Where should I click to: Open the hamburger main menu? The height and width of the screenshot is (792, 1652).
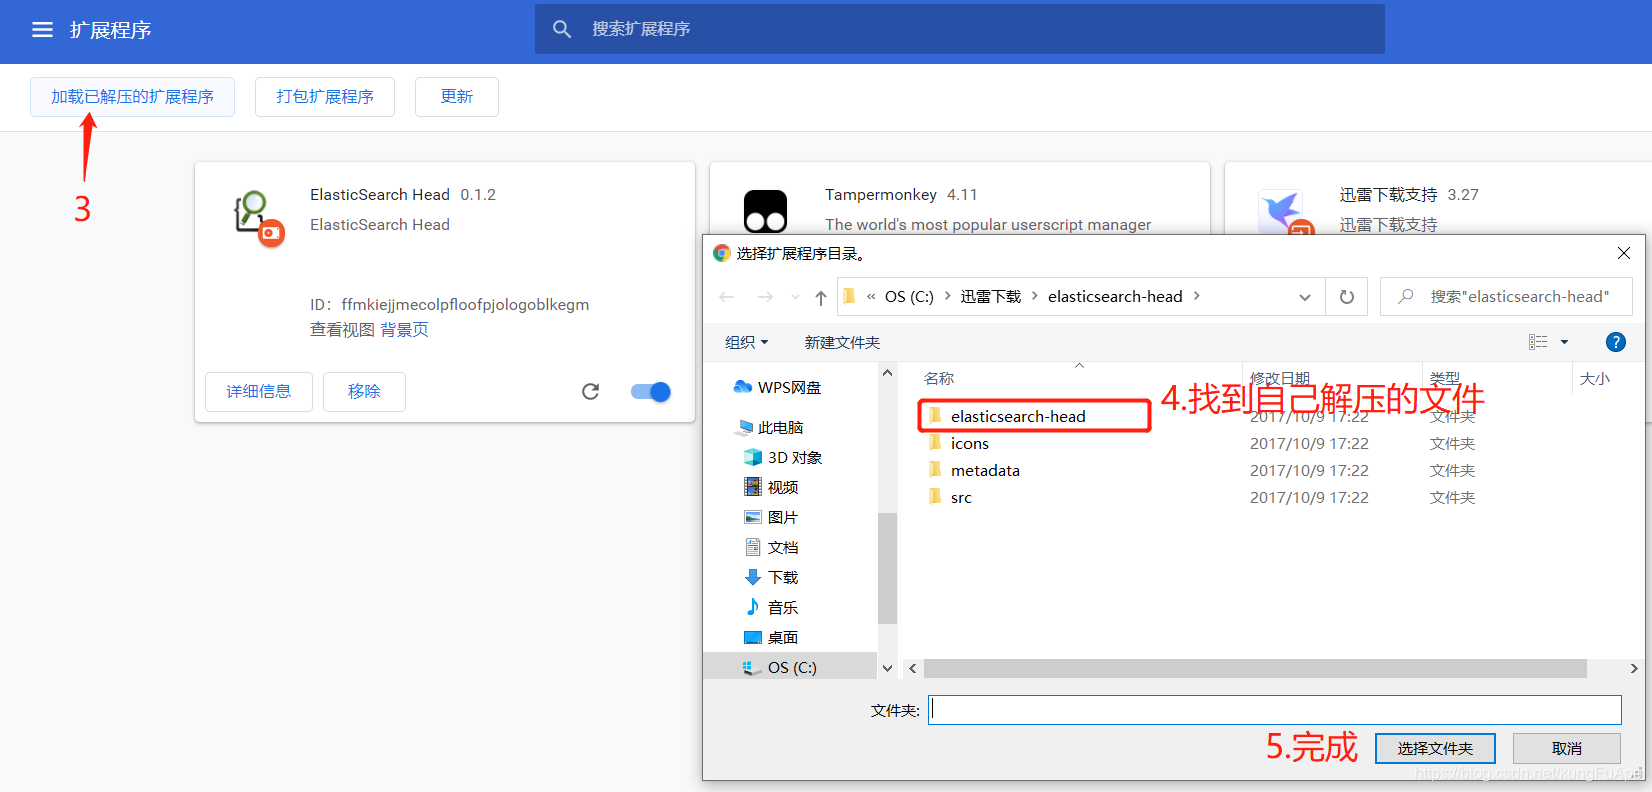[x=42, y=30]
